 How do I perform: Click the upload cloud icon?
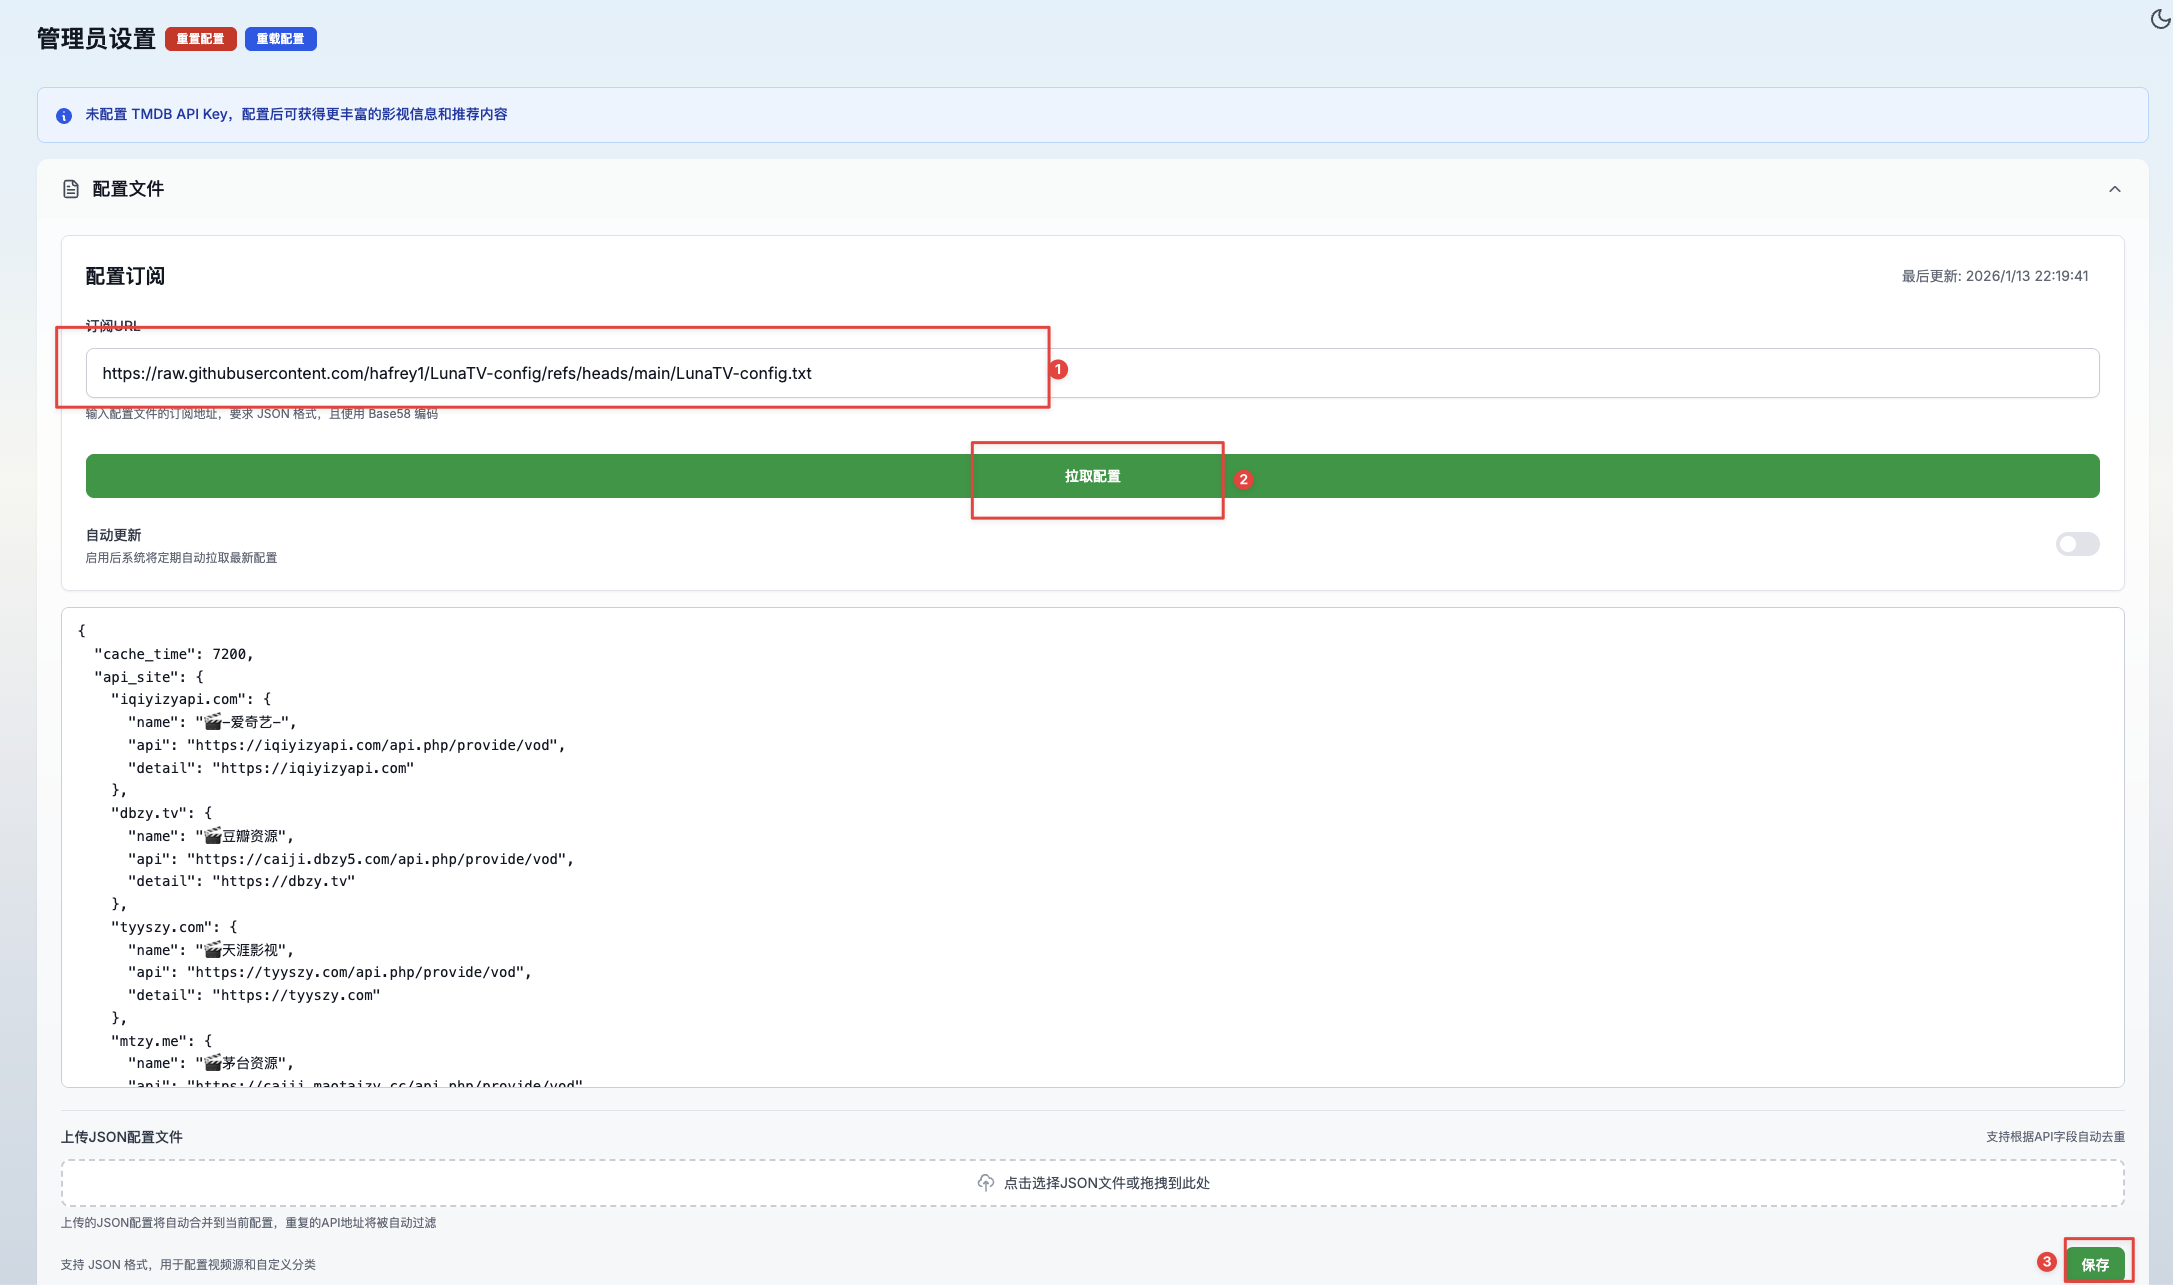pos(986,1183)
